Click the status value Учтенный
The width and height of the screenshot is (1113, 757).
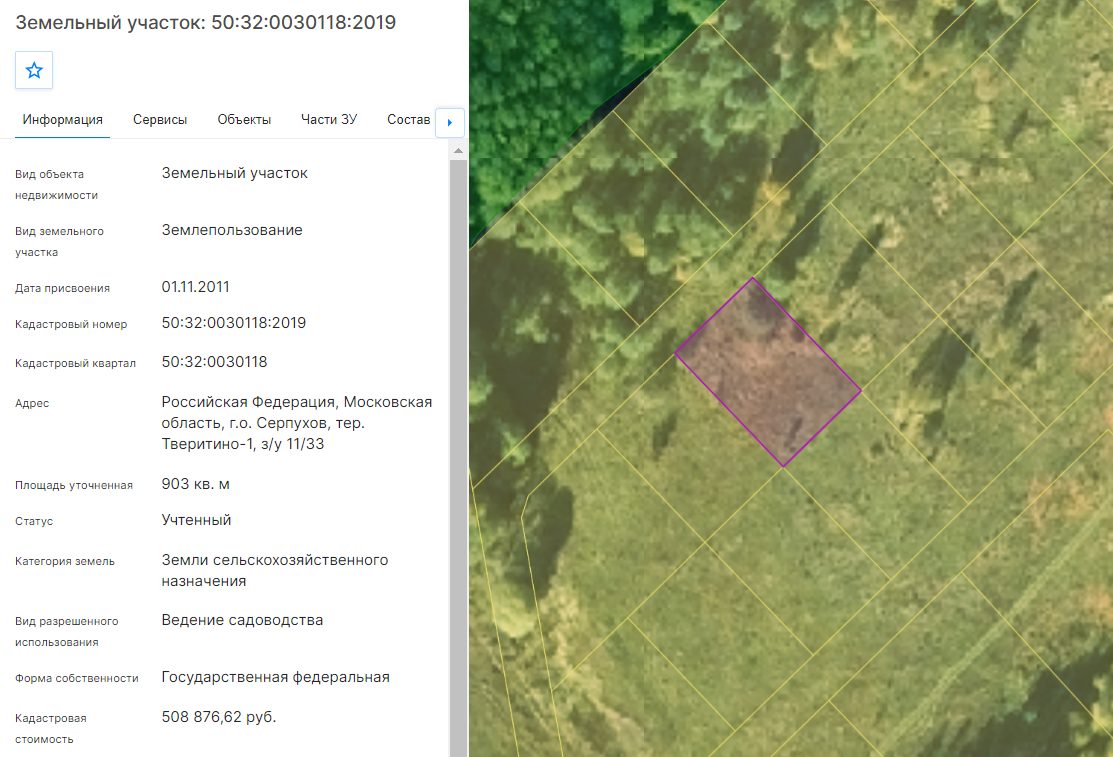point(196,520)
